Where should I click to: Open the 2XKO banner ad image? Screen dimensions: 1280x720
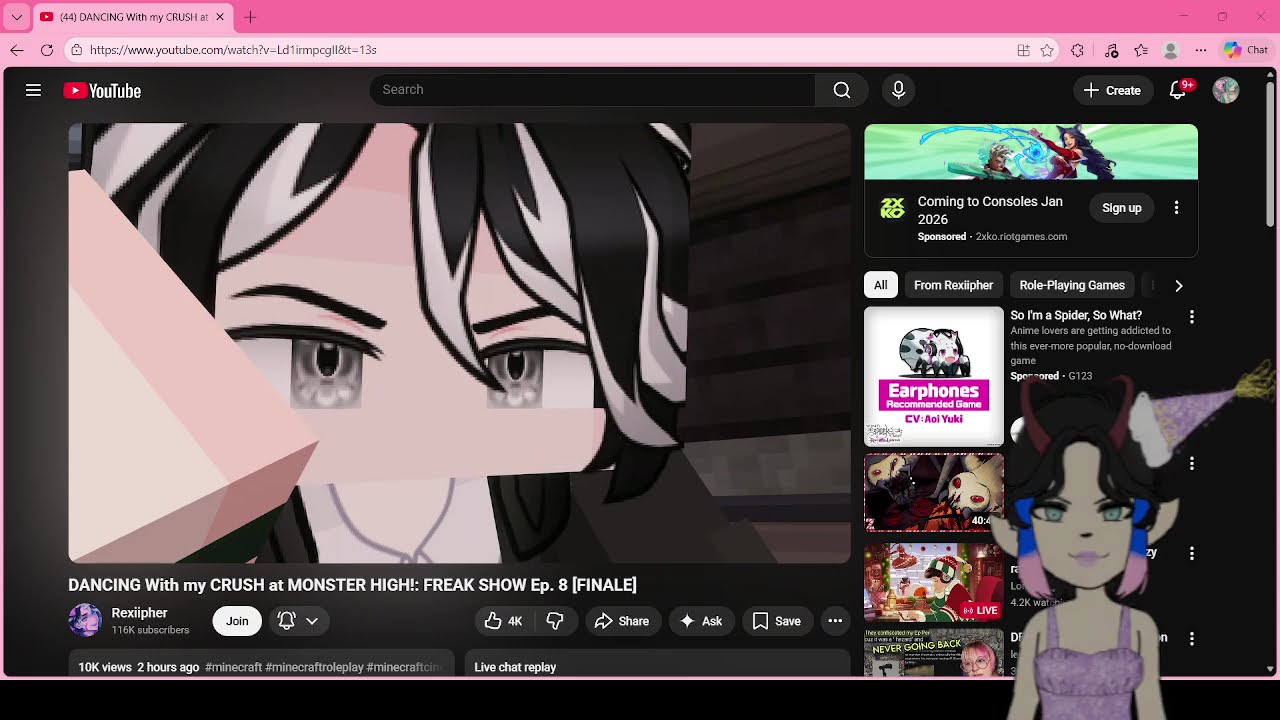pyautogui.click(x=1031, y=152)
